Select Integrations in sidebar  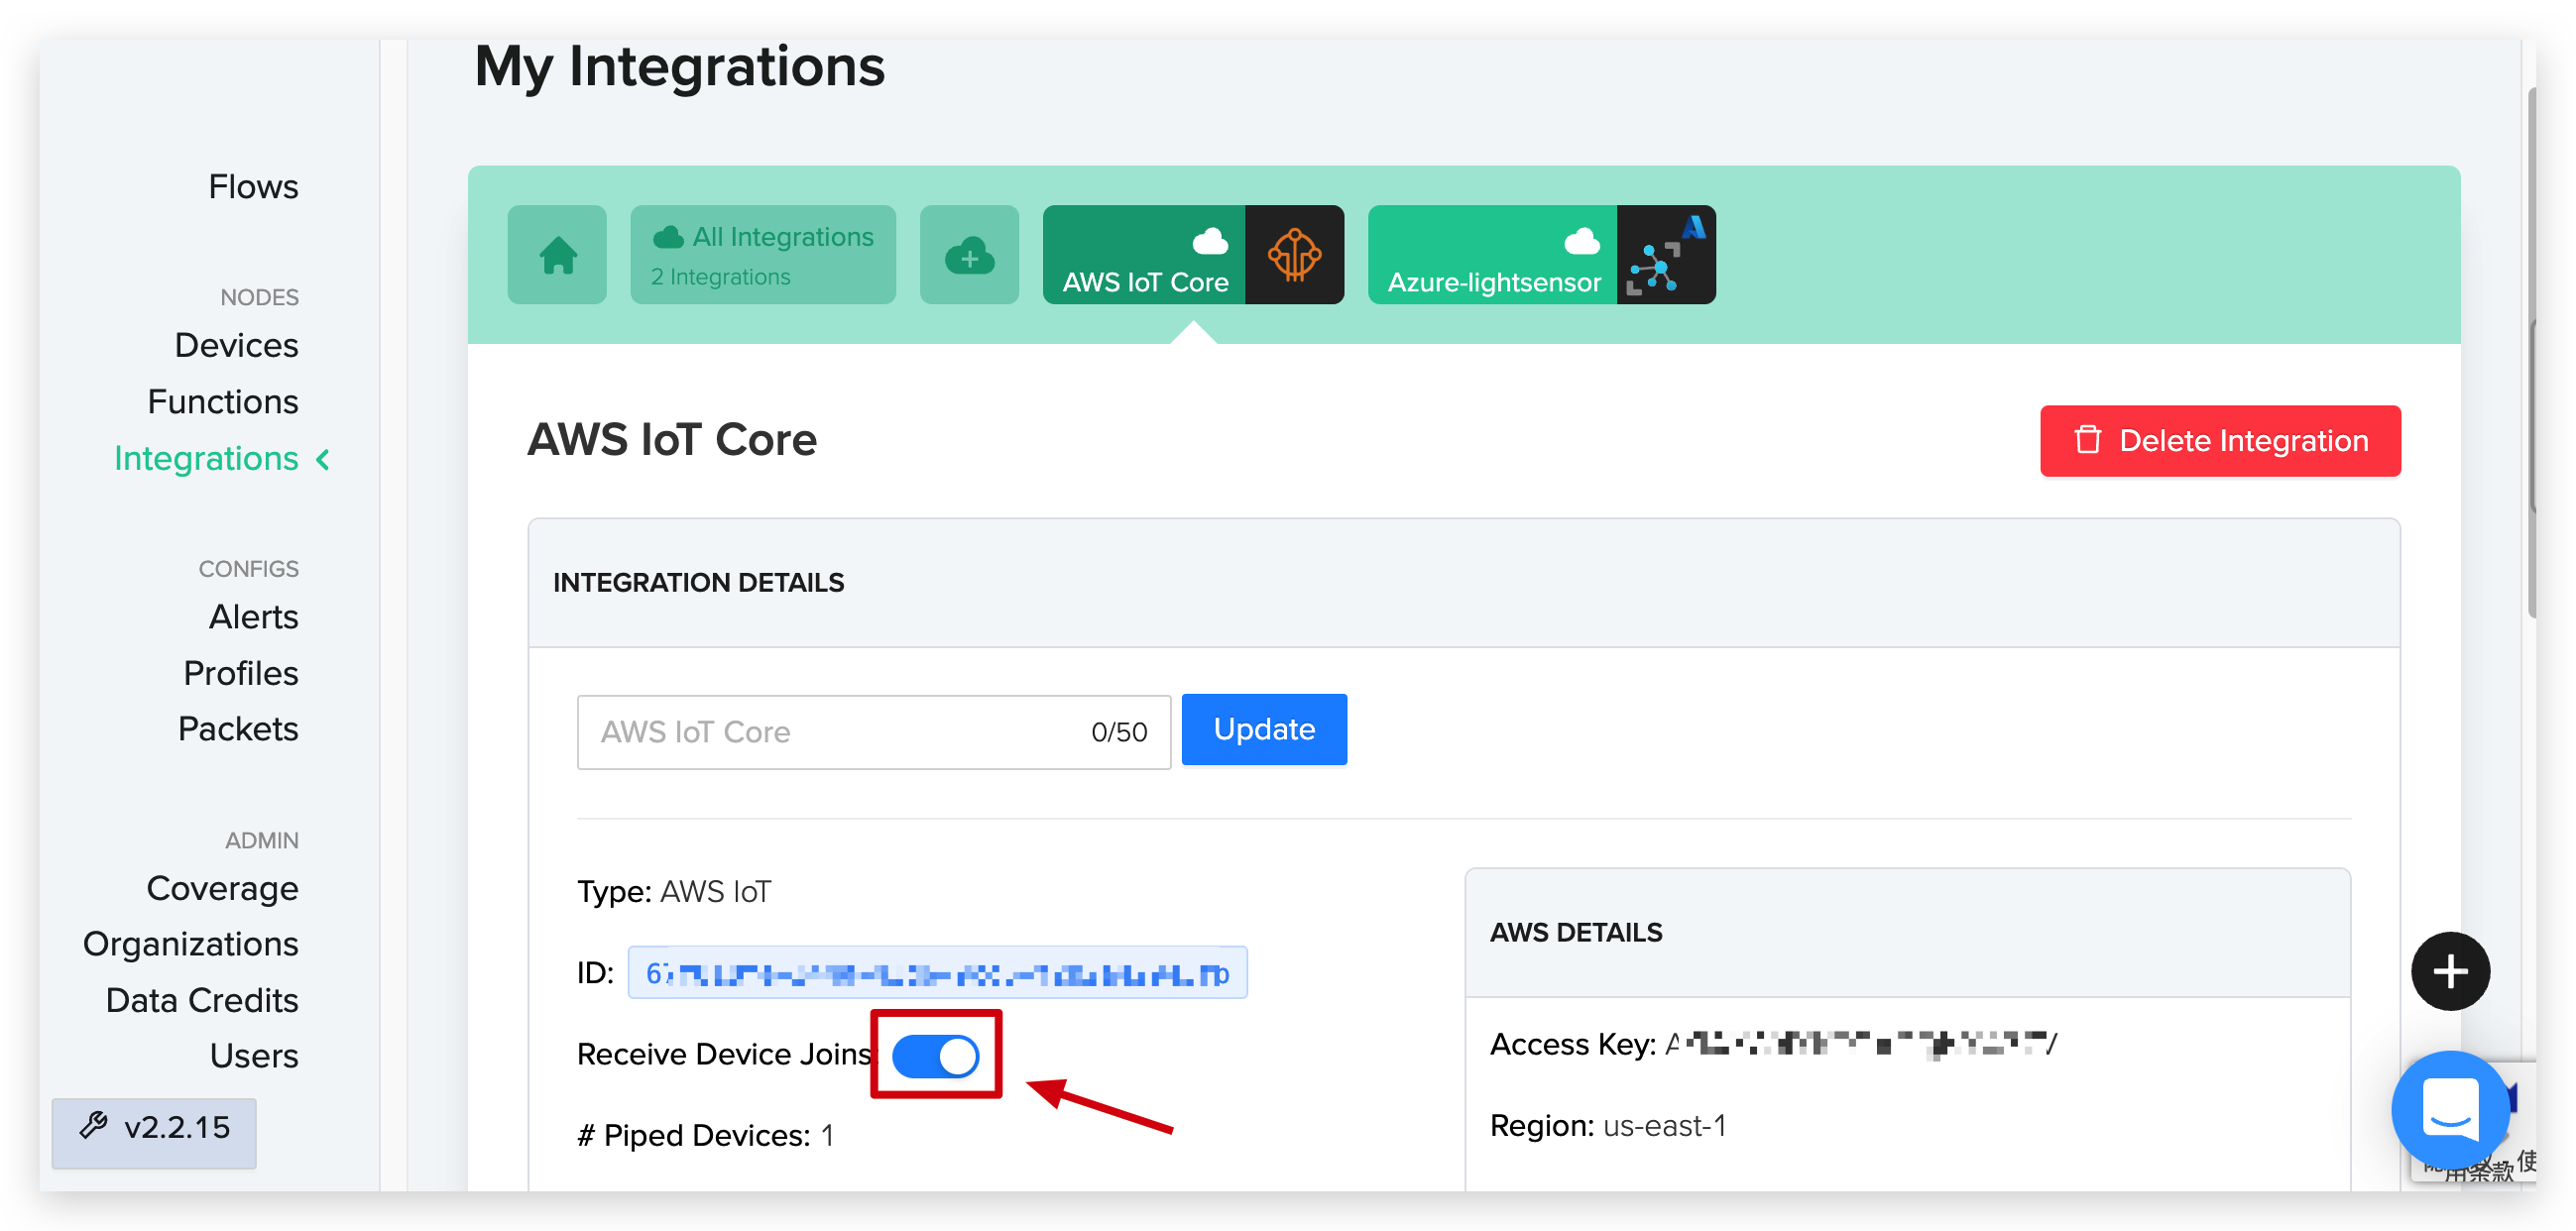point(206,459)
